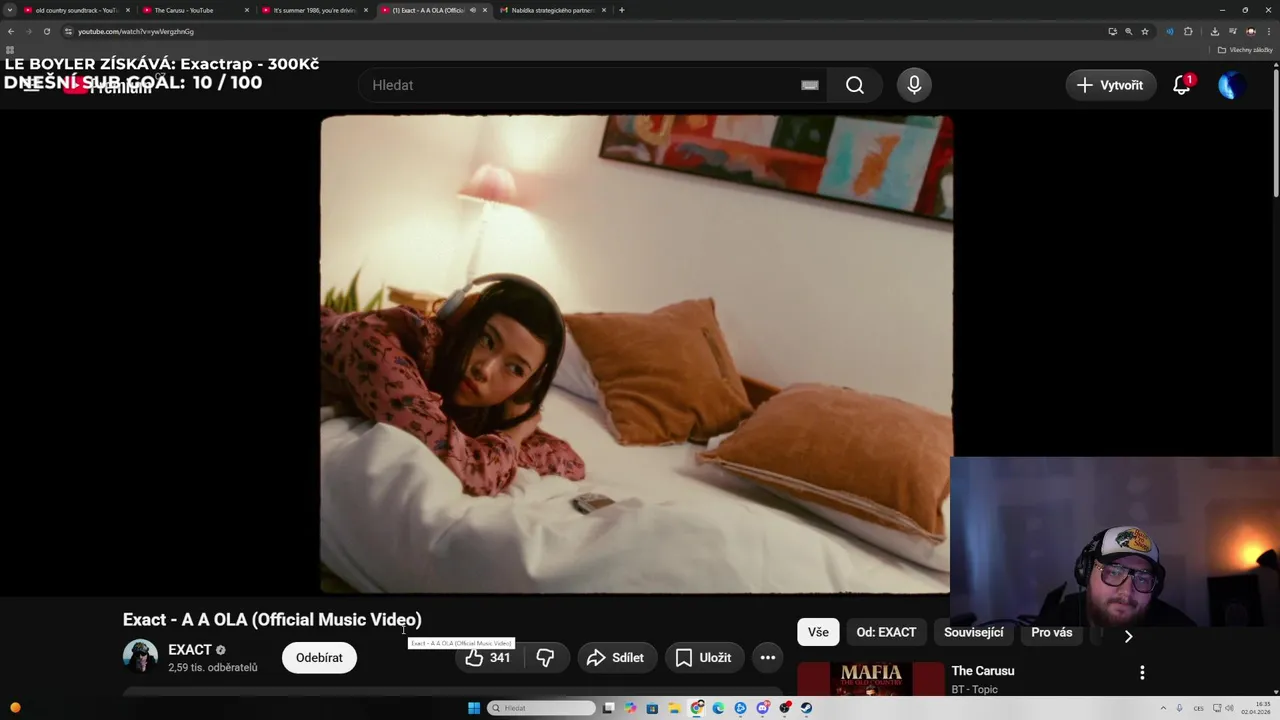Expand the tab search dropdown arrow
The width and height of the screenshot is (1280, 720).
point(10,10)
